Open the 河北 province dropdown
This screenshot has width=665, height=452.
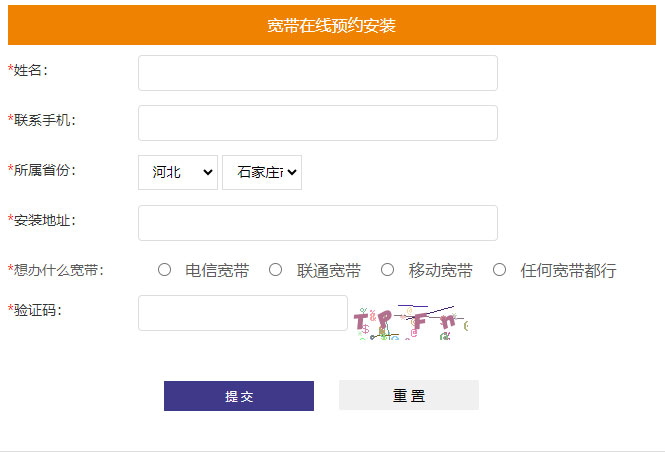click(178, 172)
